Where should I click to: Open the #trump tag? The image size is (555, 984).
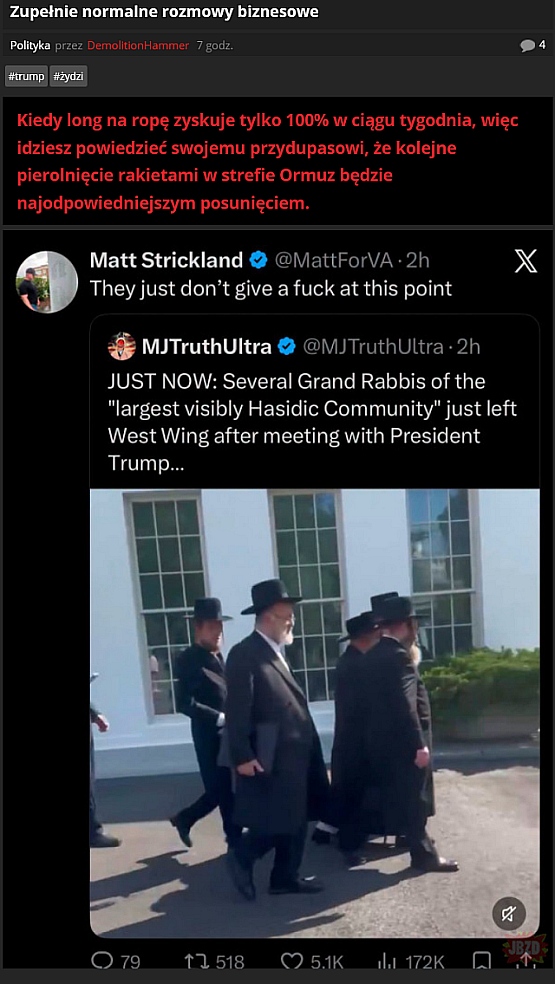[x=26, y=77]
